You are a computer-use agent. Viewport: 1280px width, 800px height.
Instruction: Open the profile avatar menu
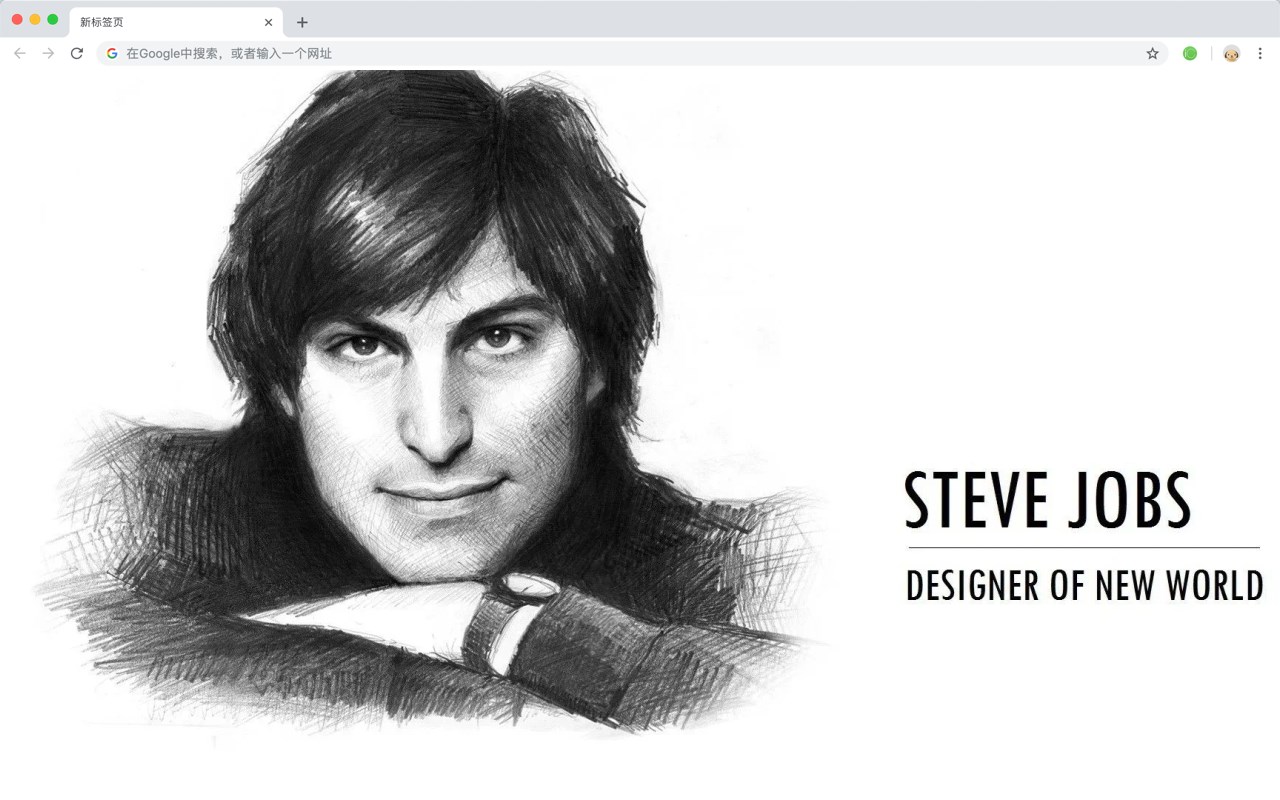coord(1231,53)
